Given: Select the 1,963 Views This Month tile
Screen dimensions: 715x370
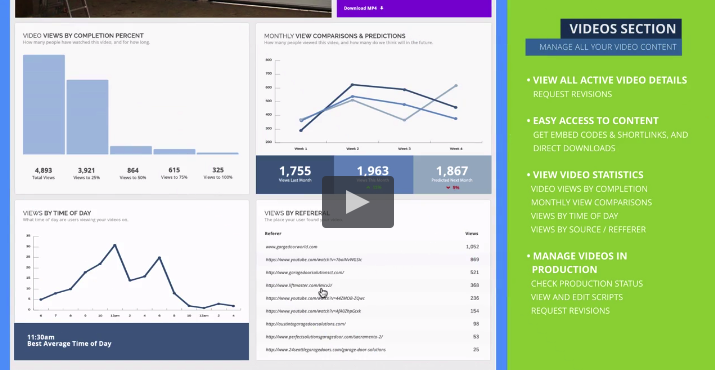Looking at the screenshot, I should click(373, 175).
